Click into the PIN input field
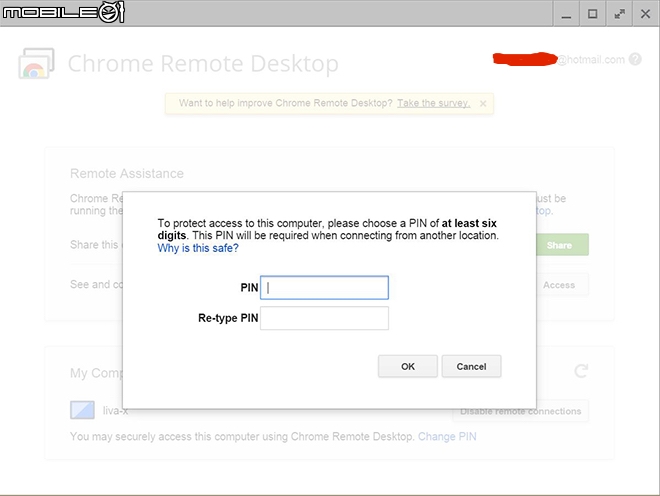Viewport: 660px width, 496px height. coord(324,288)
